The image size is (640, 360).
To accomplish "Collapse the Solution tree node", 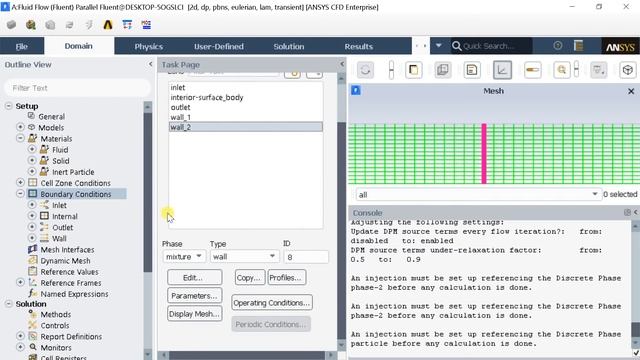I will (9, 304).
